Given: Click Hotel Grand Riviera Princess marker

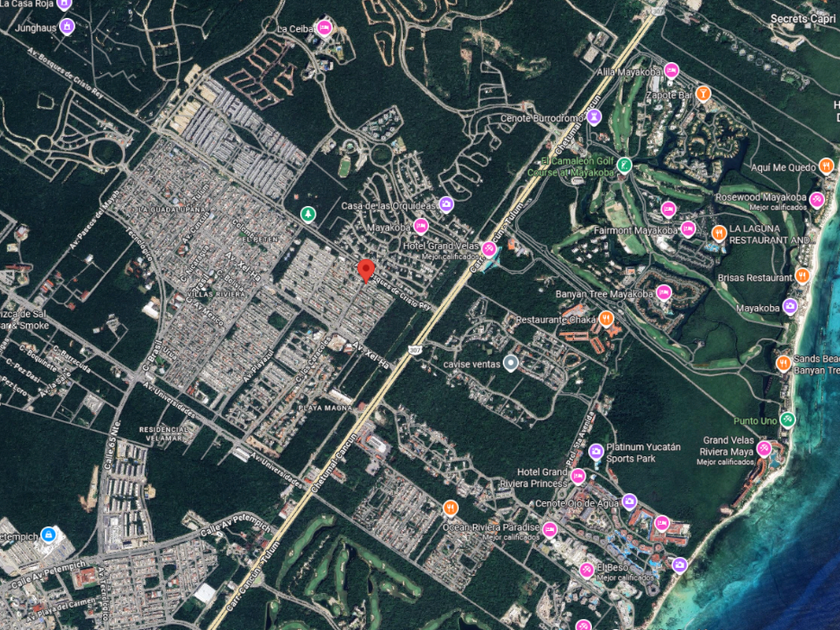Looking at the screenshot, I should click(578, 476).
